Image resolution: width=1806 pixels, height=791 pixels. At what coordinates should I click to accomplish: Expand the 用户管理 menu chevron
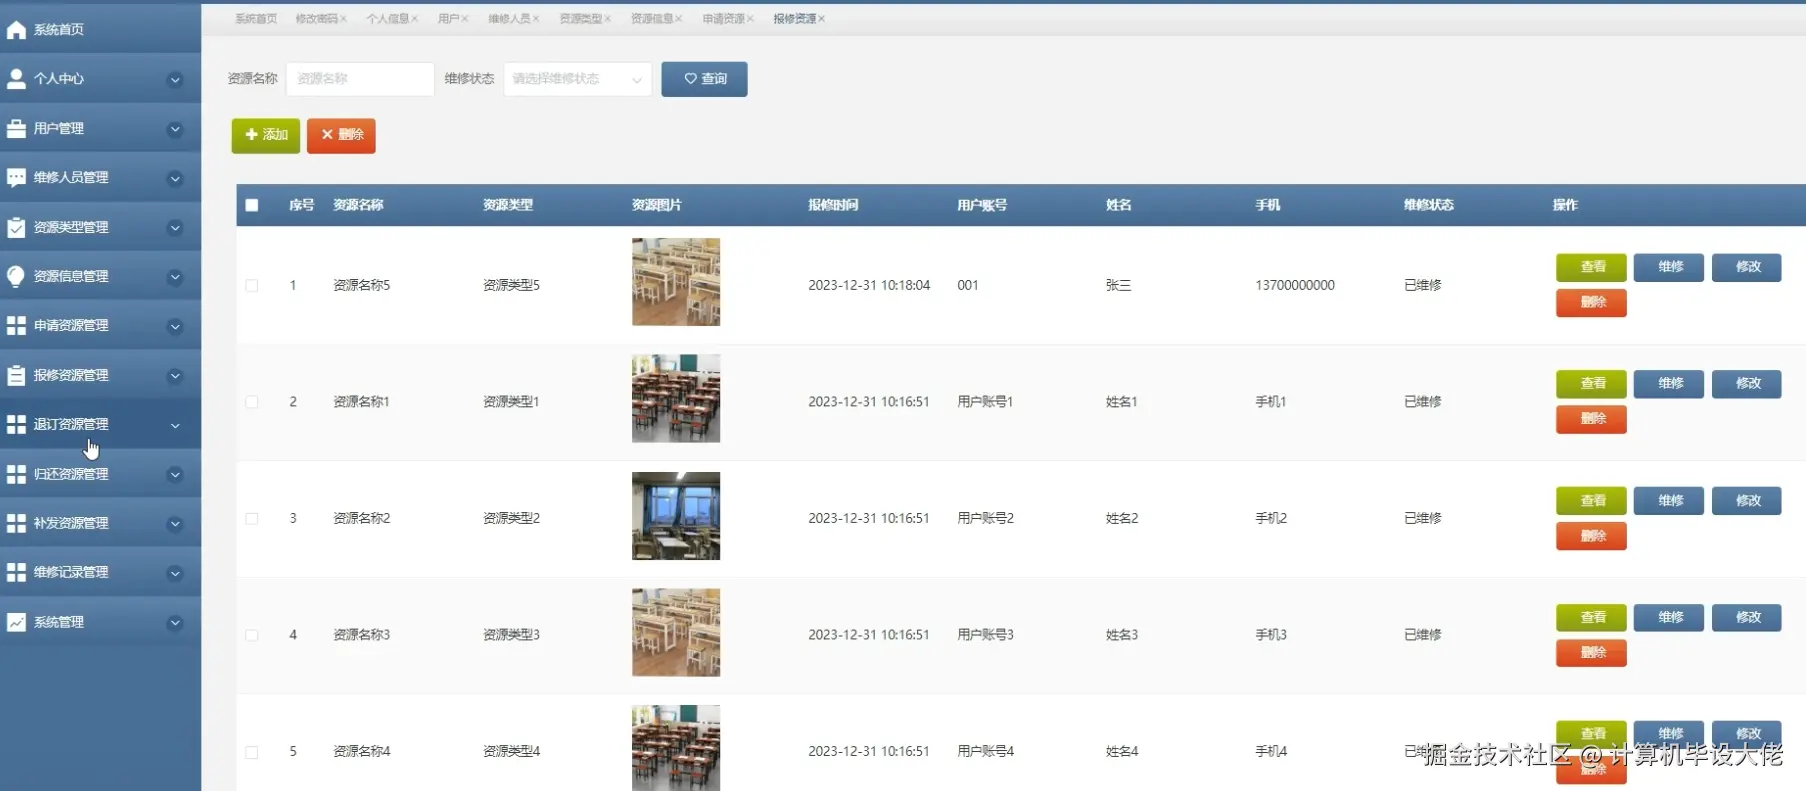tap(175, 129)
